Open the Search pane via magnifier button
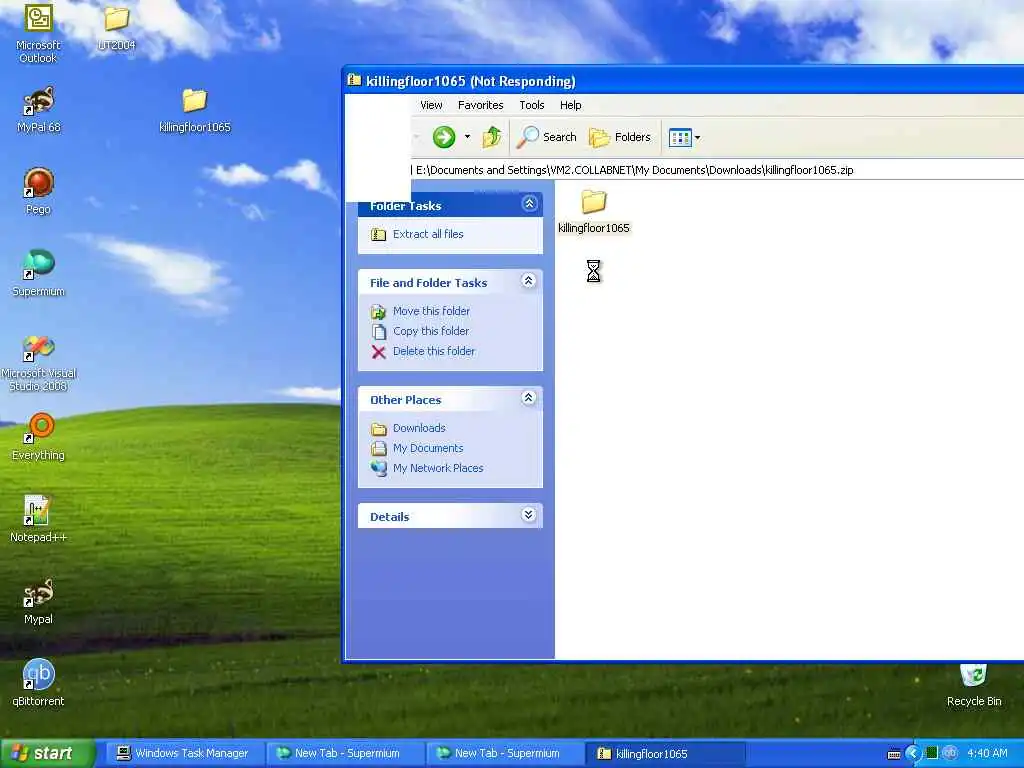Viewport: 1024px width, 768px height. tap(547, 137)
